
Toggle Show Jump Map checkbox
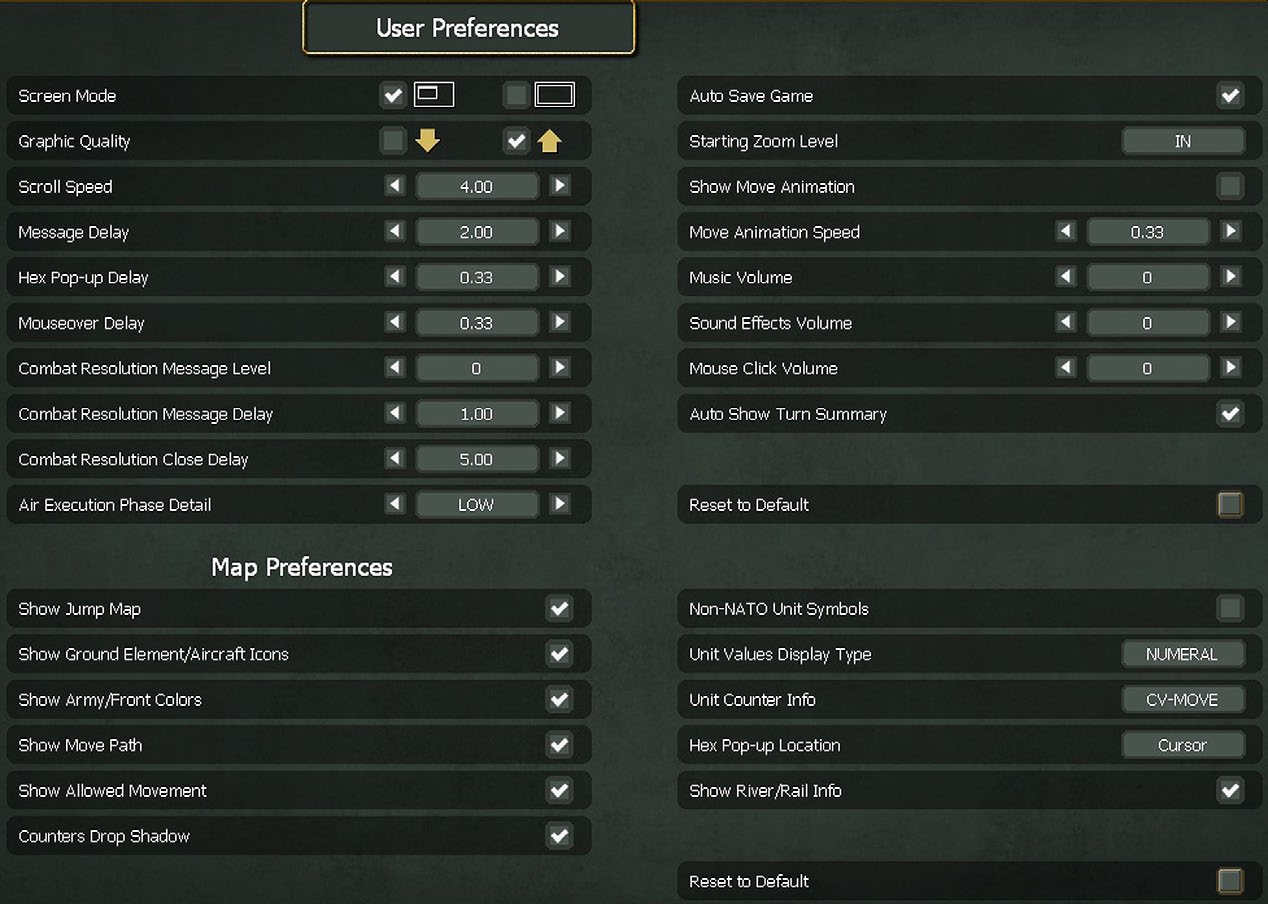[559, 609]
